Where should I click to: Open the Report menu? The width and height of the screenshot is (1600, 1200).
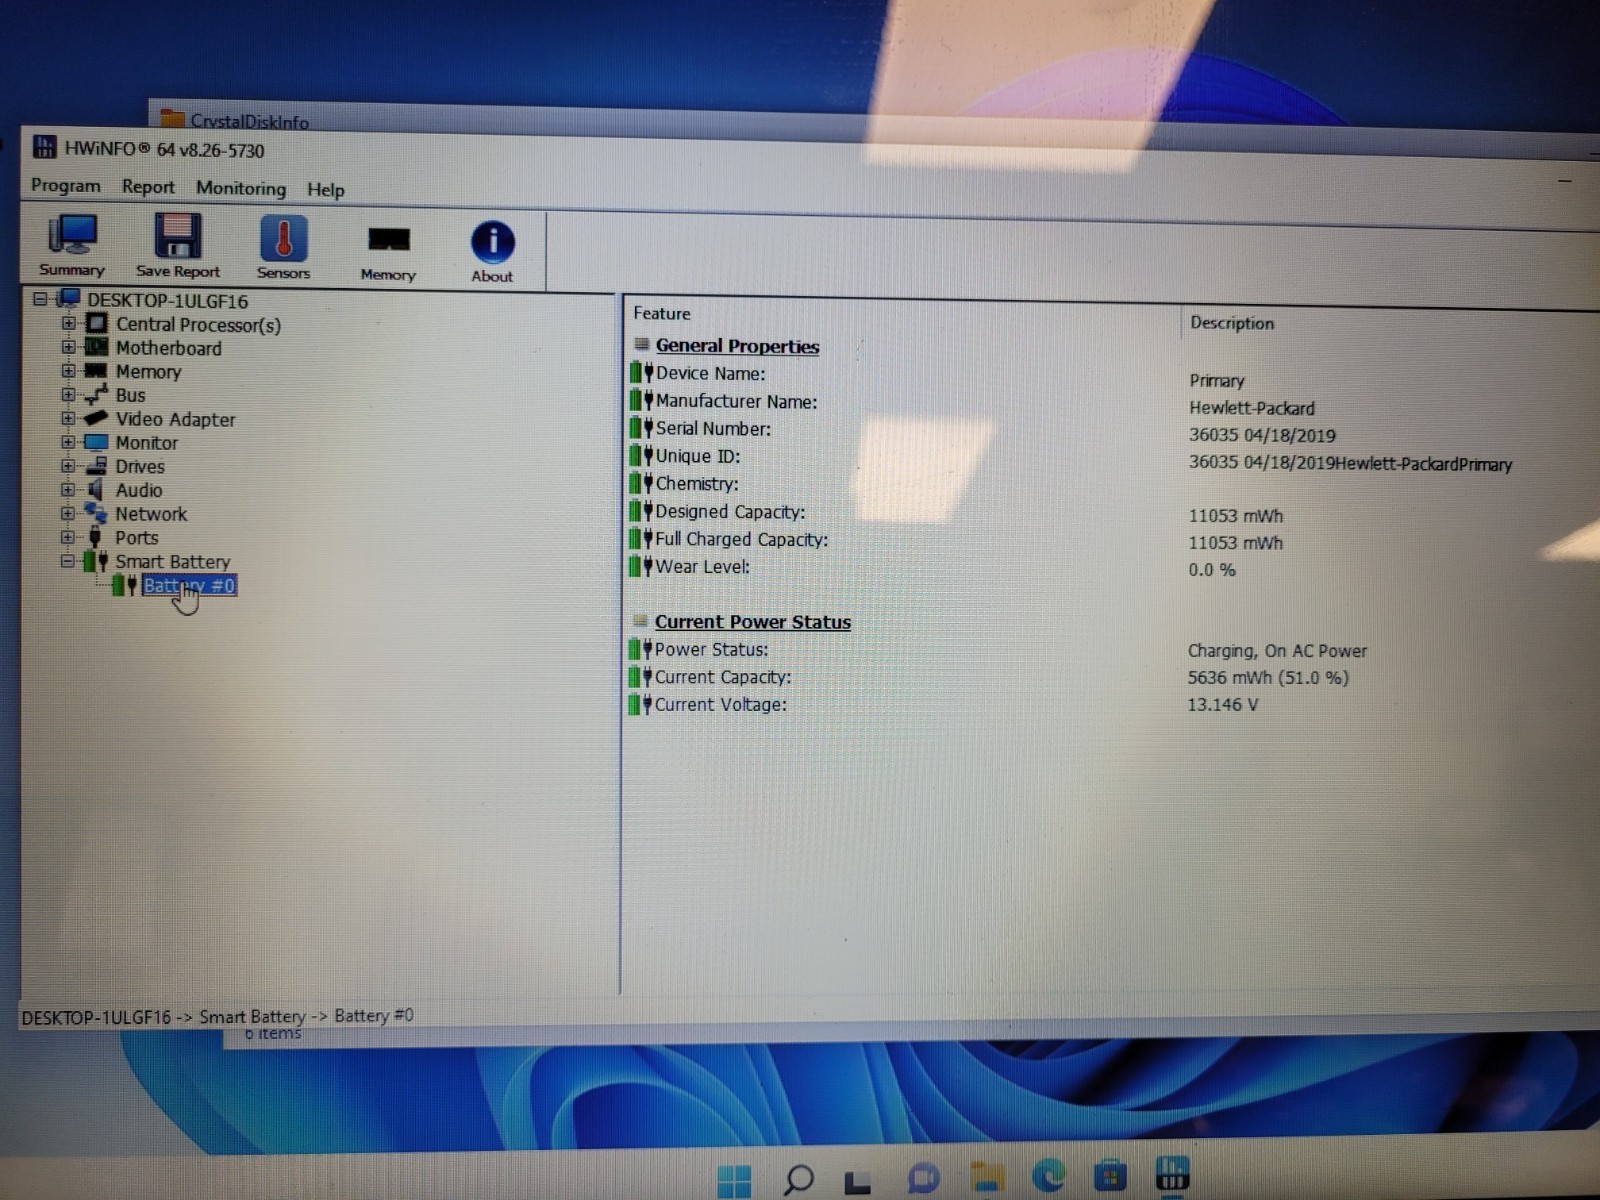click(x=148, y=187)
